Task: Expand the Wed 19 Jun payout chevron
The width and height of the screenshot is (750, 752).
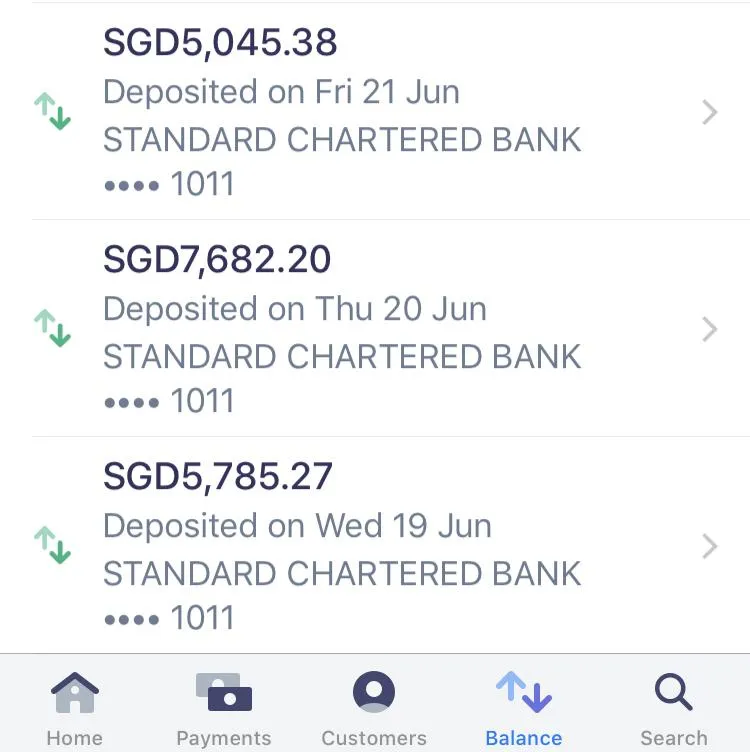Action: [710, 546]
